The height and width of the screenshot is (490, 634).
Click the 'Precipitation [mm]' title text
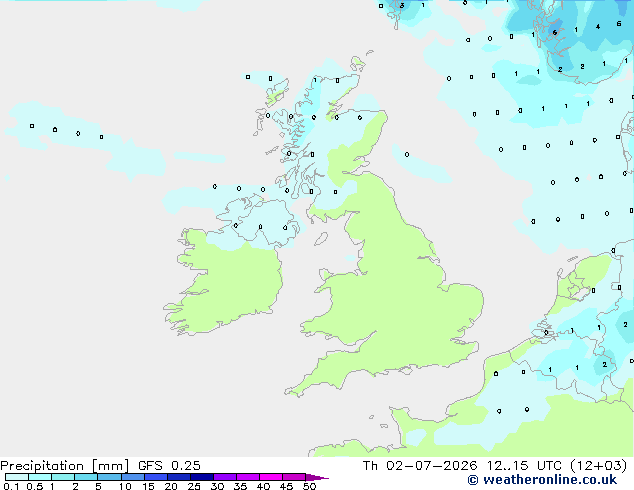(64, 466)
